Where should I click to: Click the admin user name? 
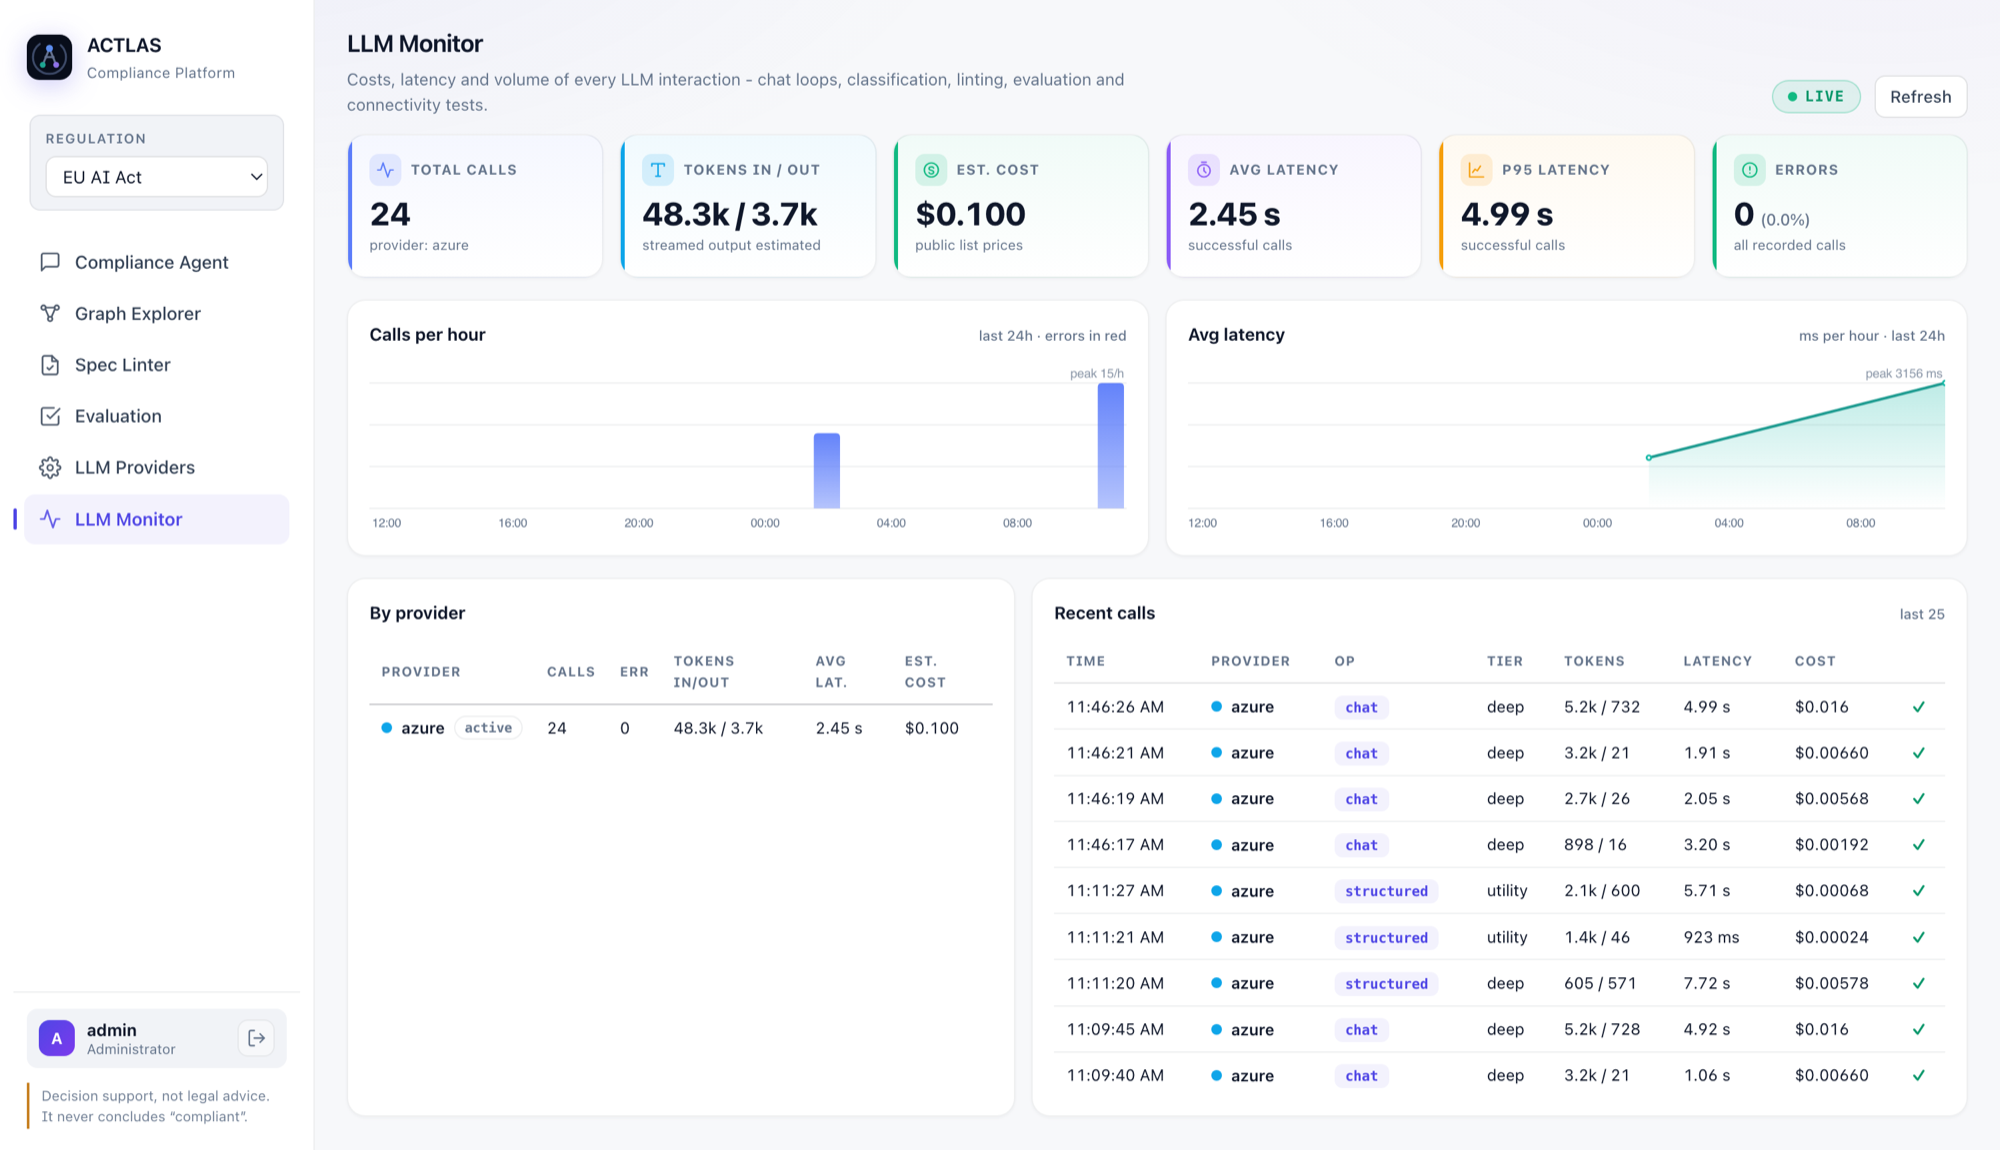point(111,1030)
